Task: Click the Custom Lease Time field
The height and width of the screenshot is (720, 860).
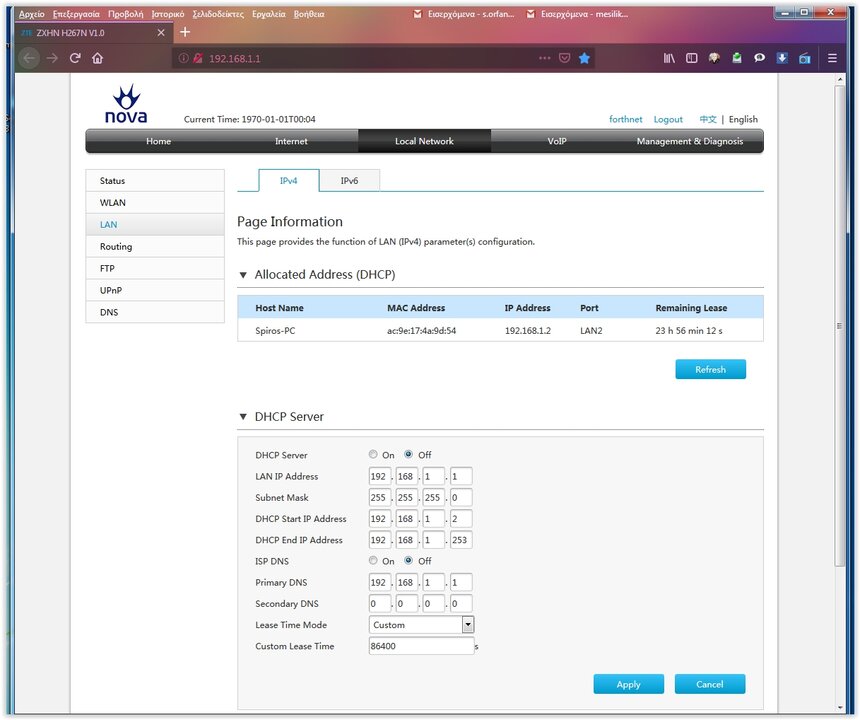Action: point(421,646)
